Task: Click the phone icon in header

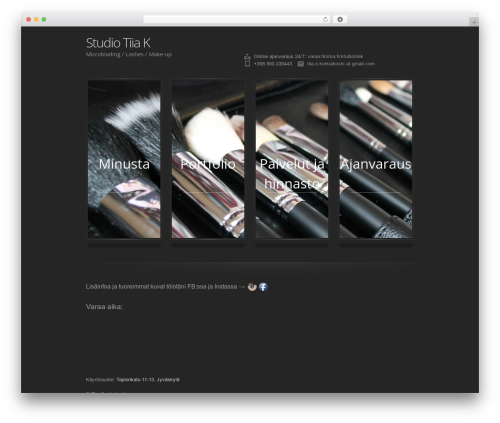Action: click(x=247, y=64)
